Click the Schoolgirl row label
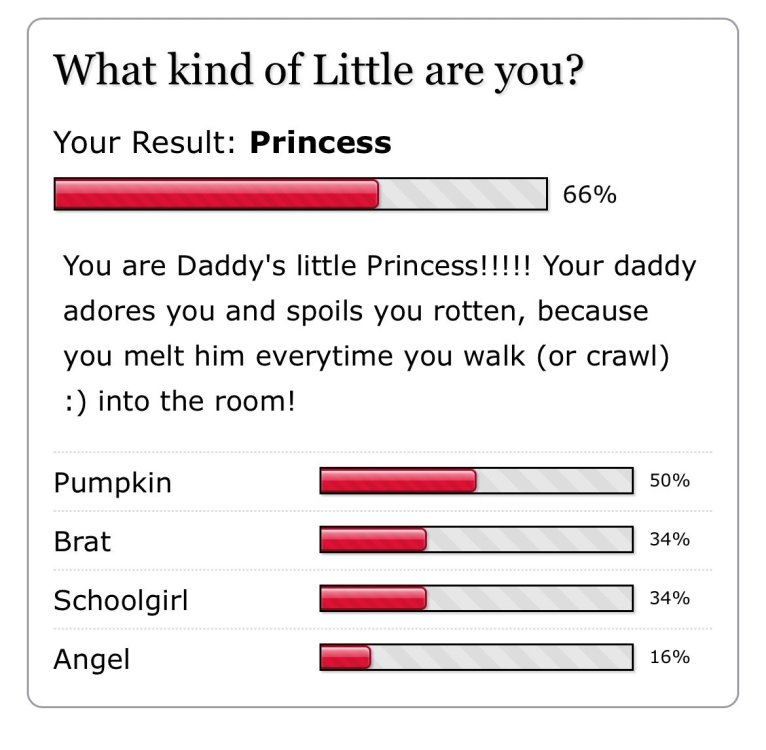Screen dimensions: 766x750 click(x=120, y=600)
